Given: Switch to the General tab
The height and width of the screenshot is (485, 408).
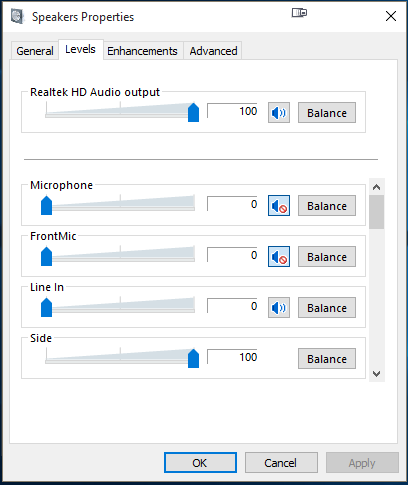Looking at the screenshot, I should point(35,51).
